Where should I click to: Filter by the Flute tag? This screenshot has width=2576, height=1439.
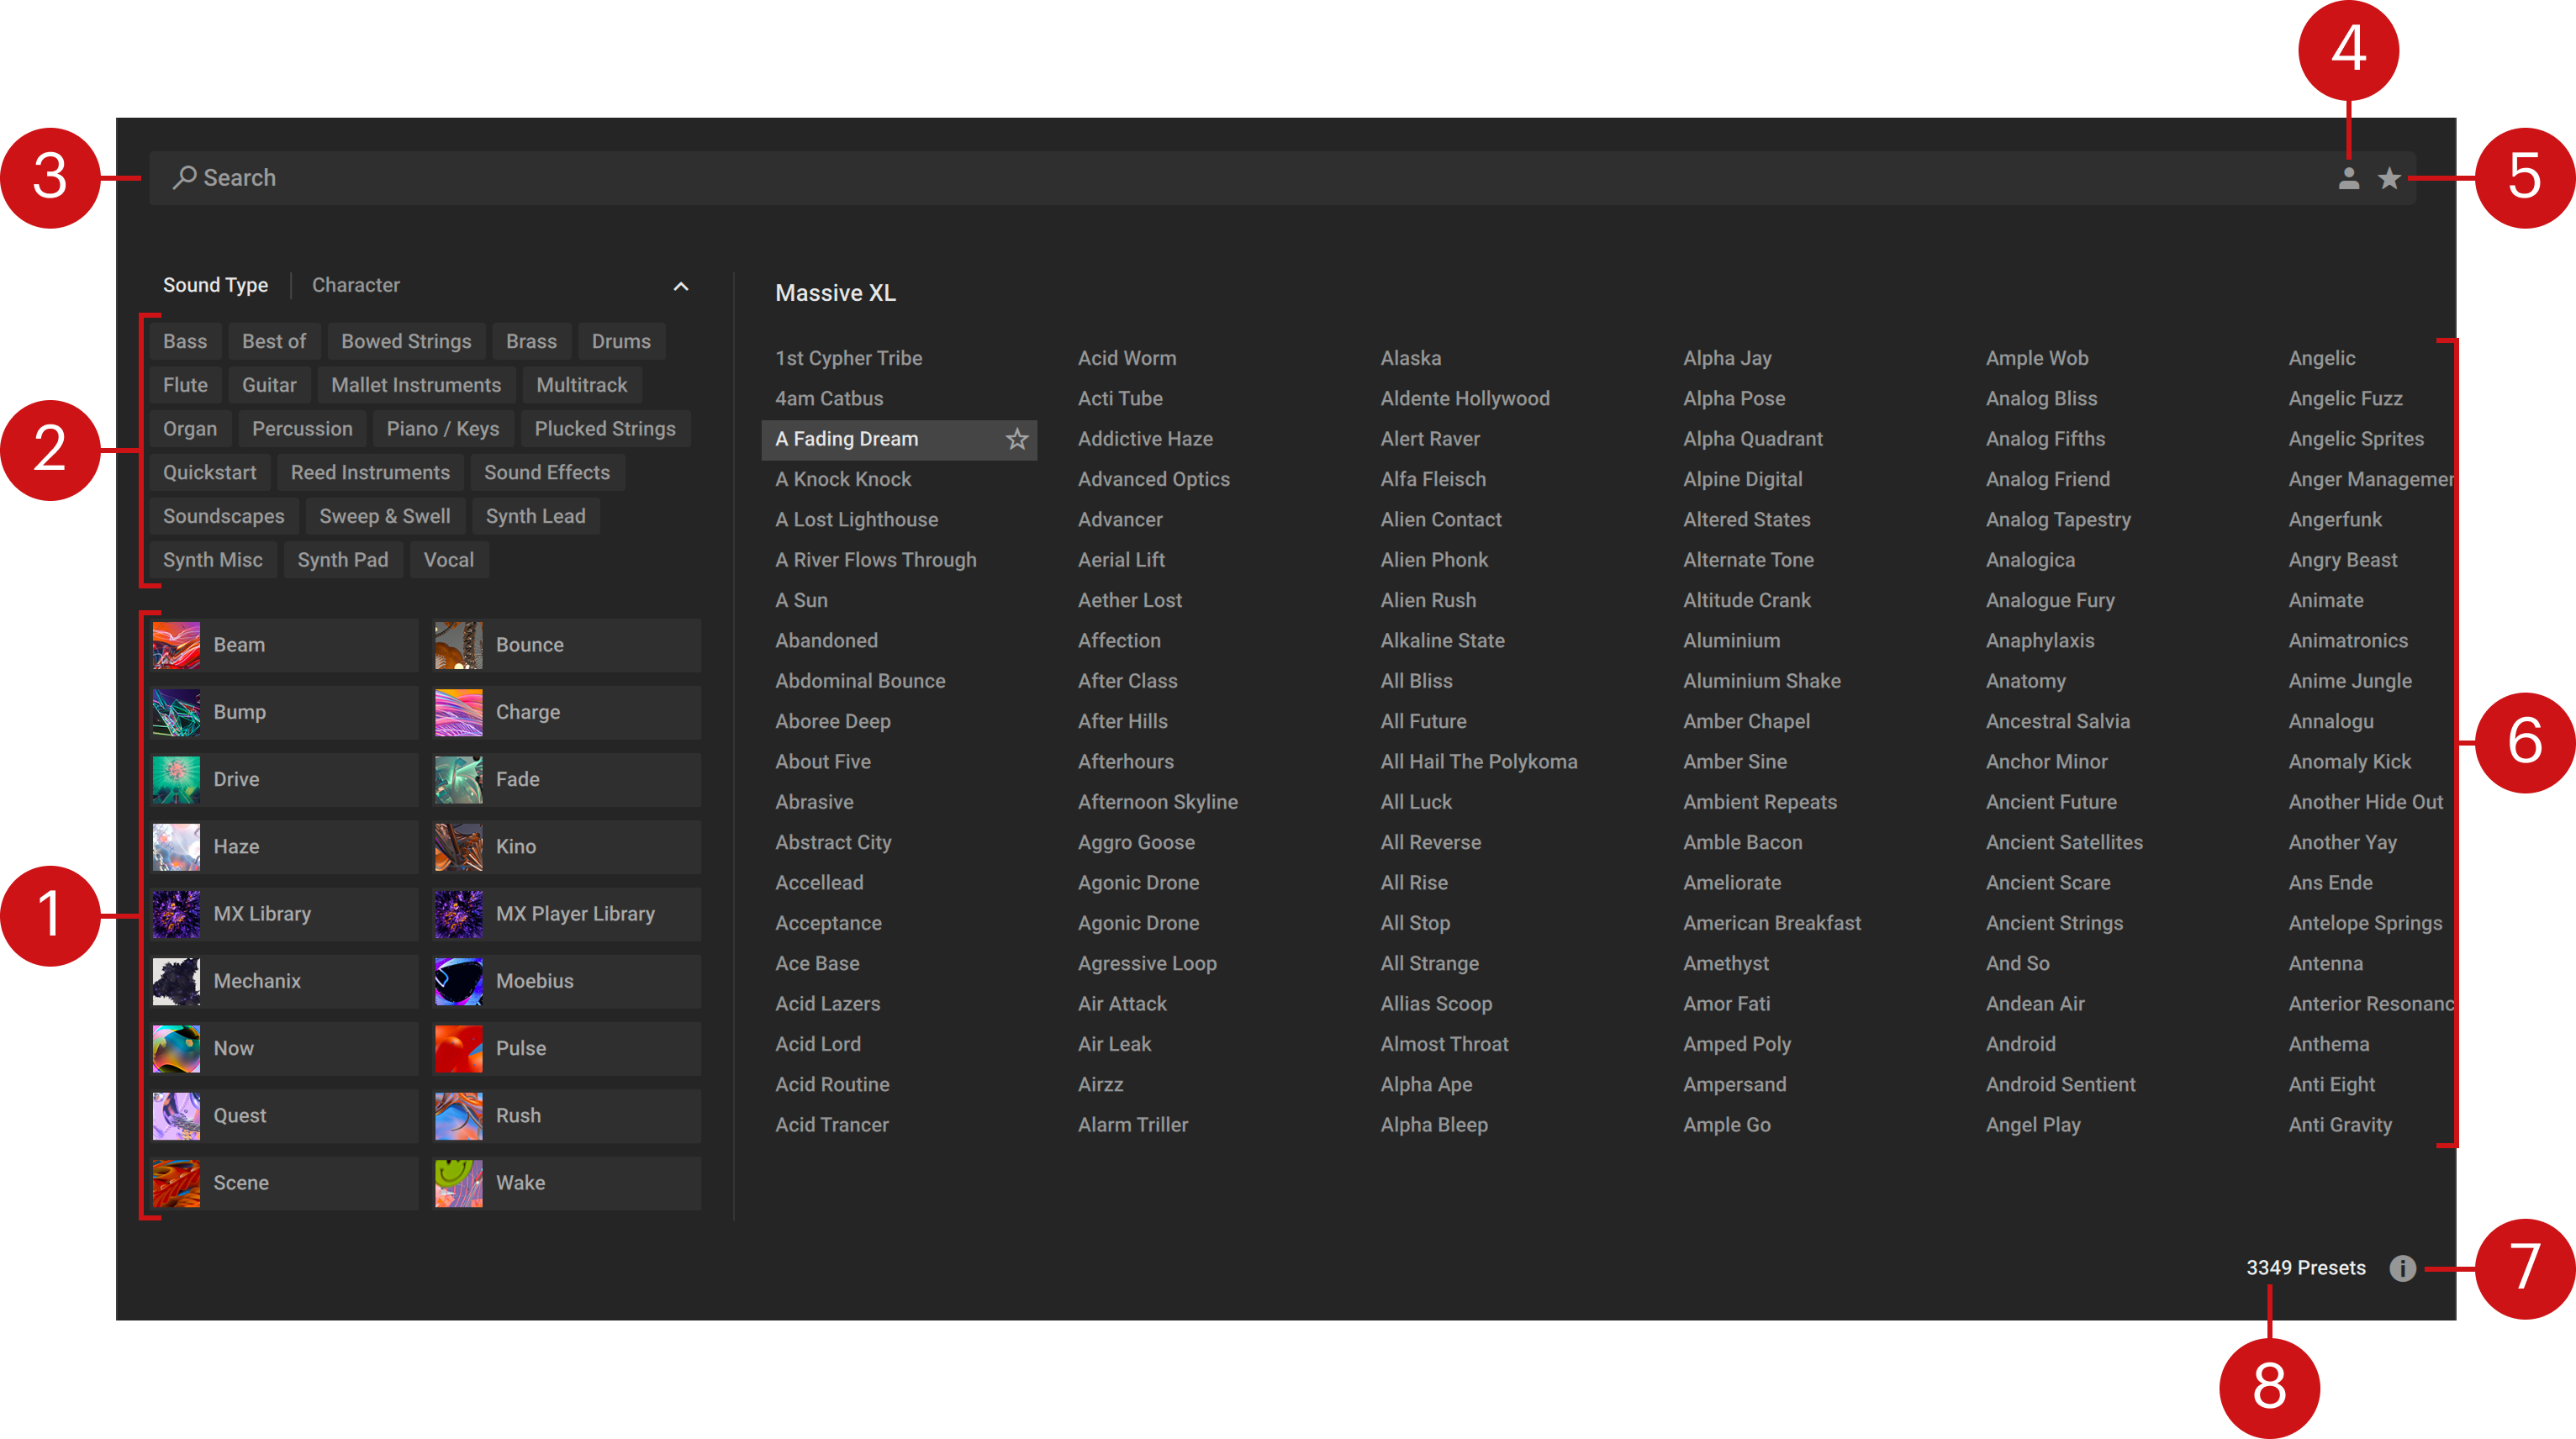[185, 385]
